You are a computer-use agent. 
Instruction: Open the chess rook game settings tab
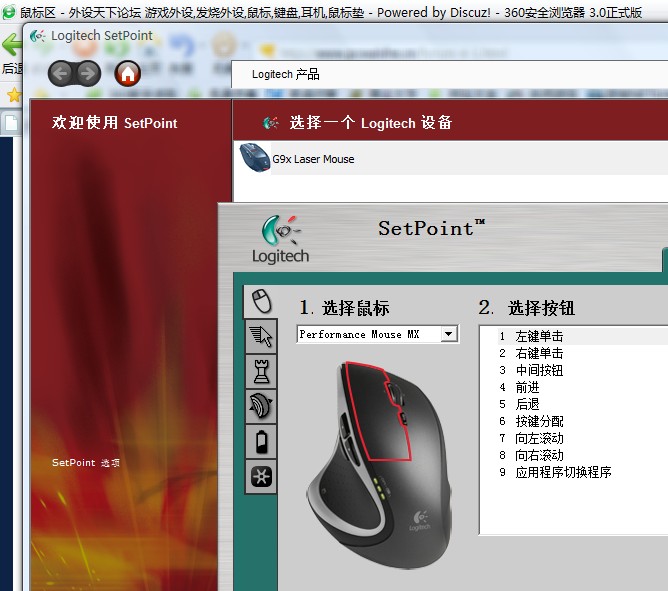261,371
